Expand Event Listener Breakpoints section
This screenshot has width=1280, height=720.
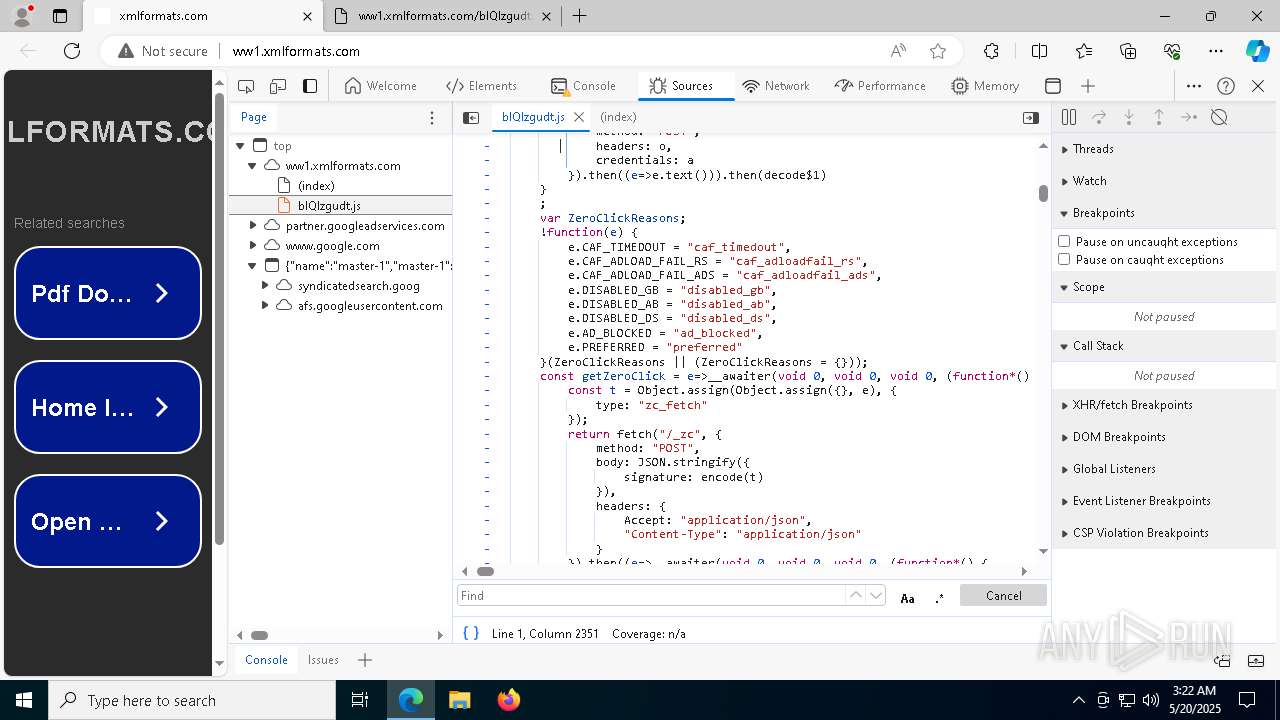pos(1166,501)
